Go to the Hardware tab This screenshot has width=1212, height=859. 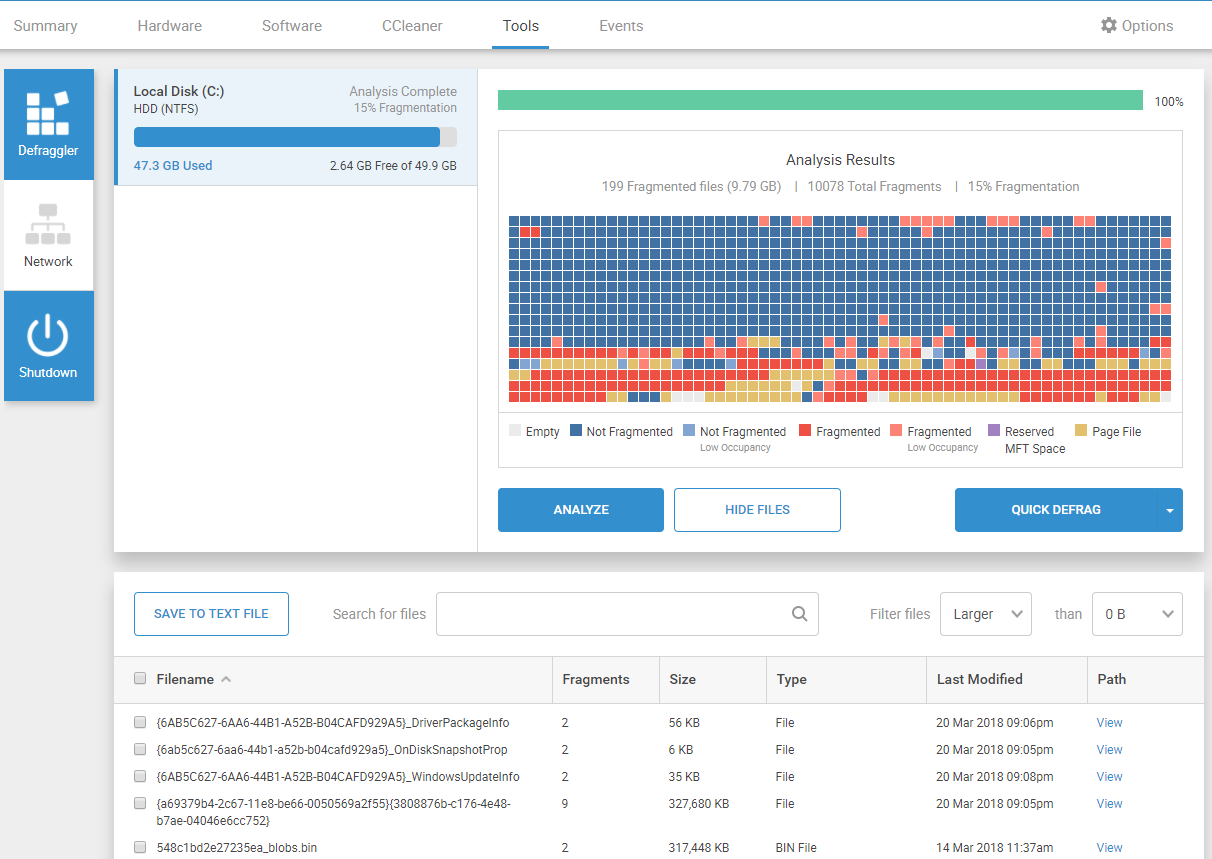169,26
